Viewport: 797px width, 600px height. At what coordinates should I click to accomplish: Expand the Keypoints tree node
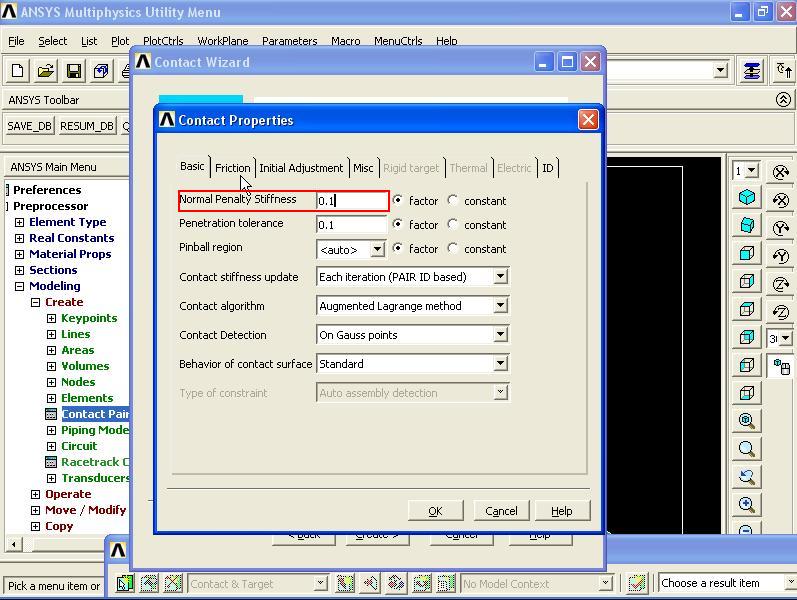[x=51, y=318]
